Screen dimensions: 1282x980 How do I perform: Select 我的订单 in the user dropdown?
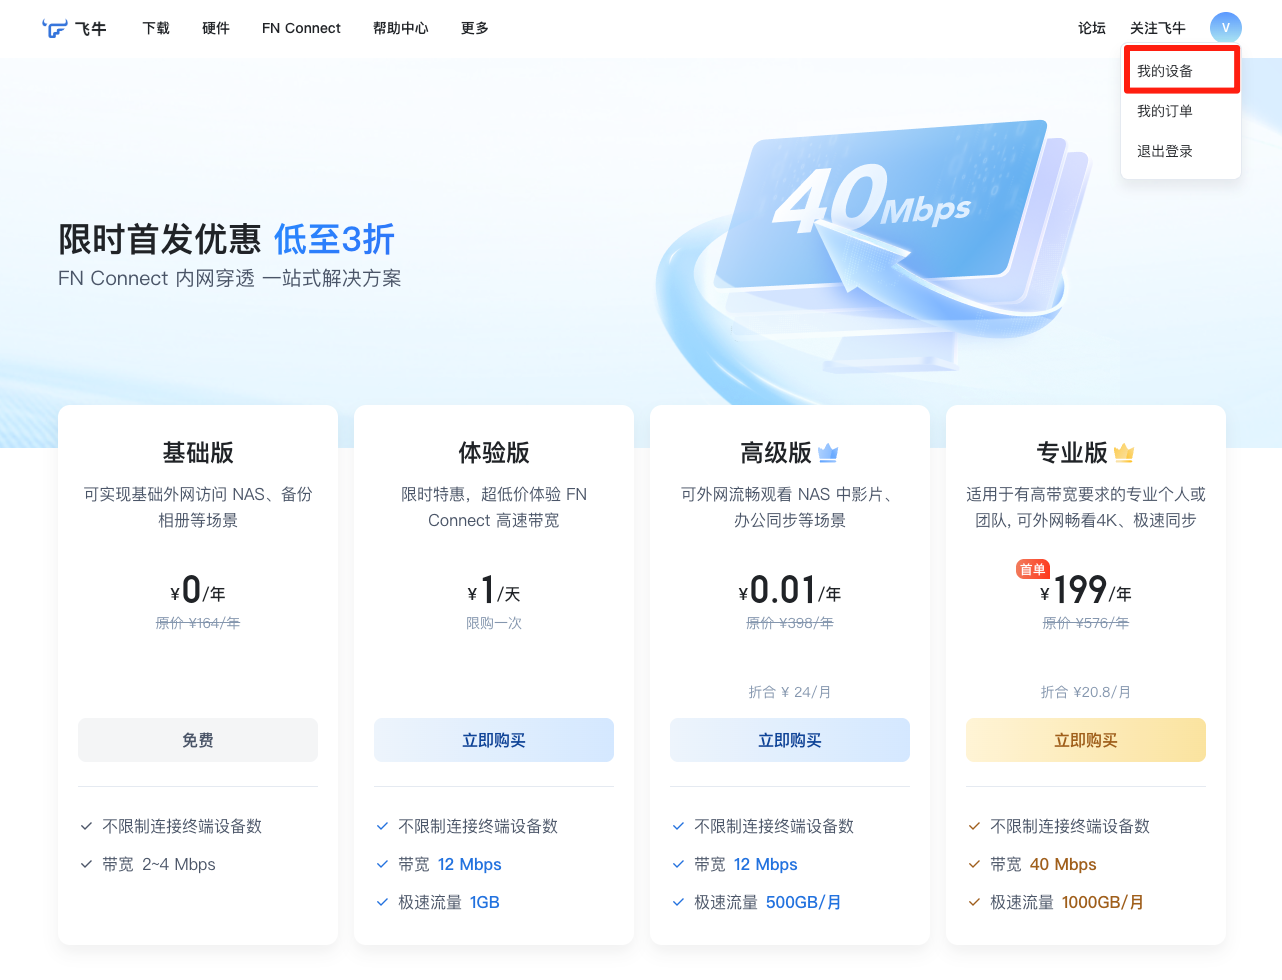tap(1182, 111)
